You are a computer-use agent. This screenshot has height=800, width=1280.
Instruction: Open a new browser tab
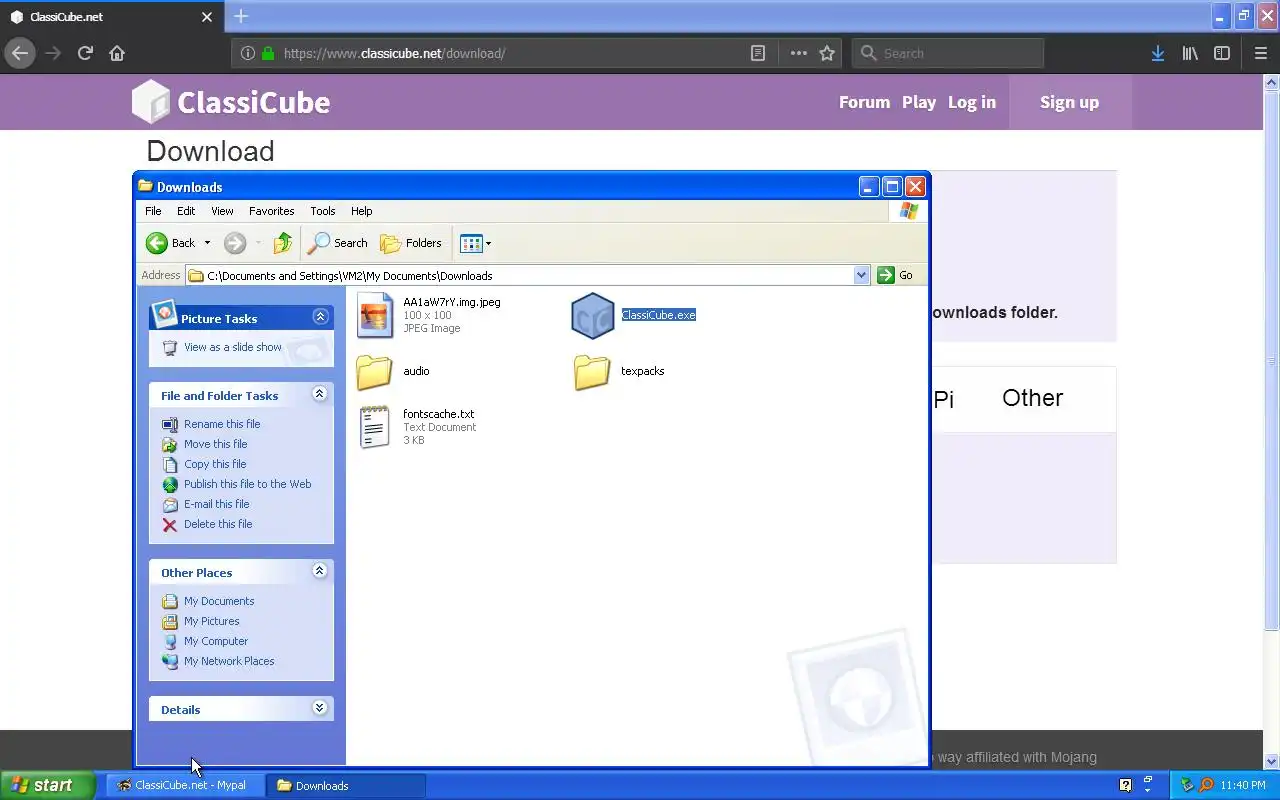point(241,16)
